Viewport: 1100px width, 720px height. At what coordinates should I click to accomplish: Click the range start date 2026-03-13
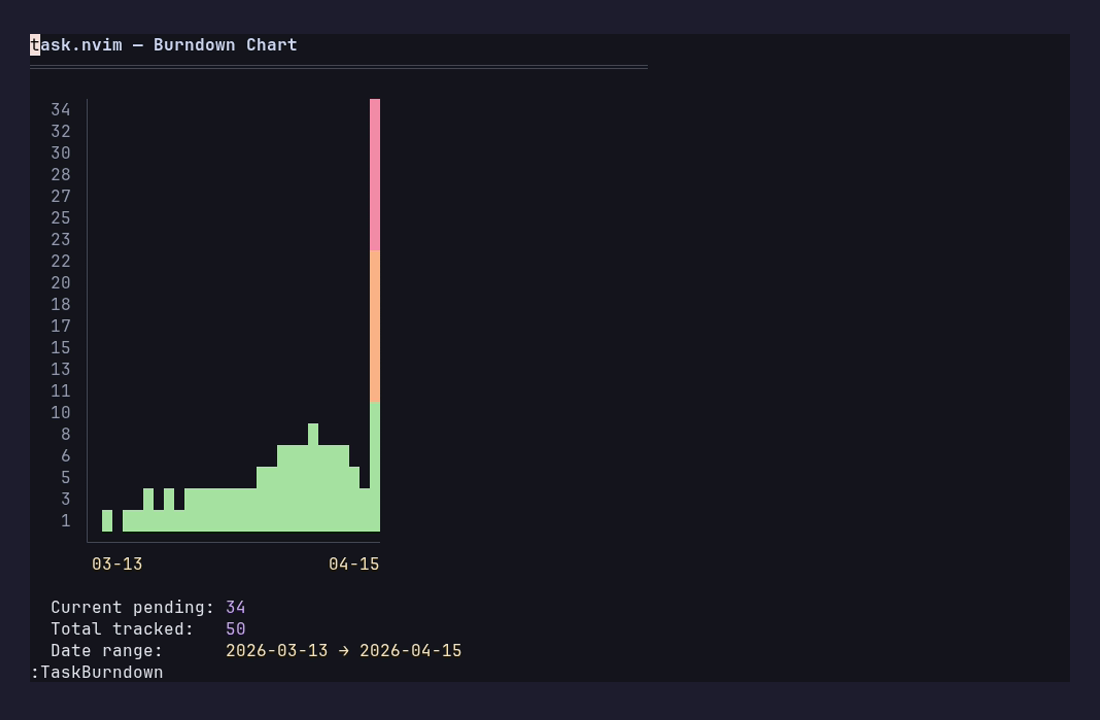(276, 651)
